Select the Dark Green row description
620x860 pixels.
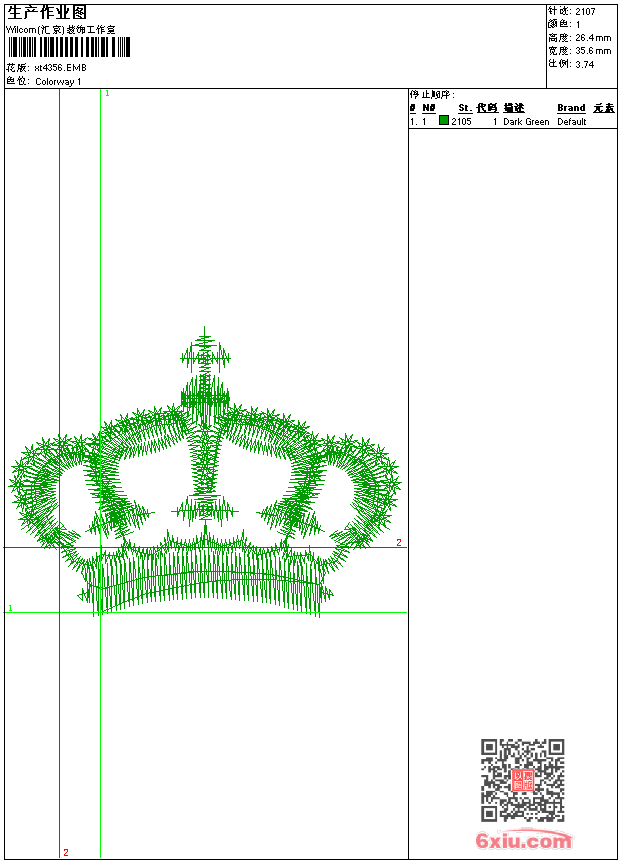[x=526, y=122]
